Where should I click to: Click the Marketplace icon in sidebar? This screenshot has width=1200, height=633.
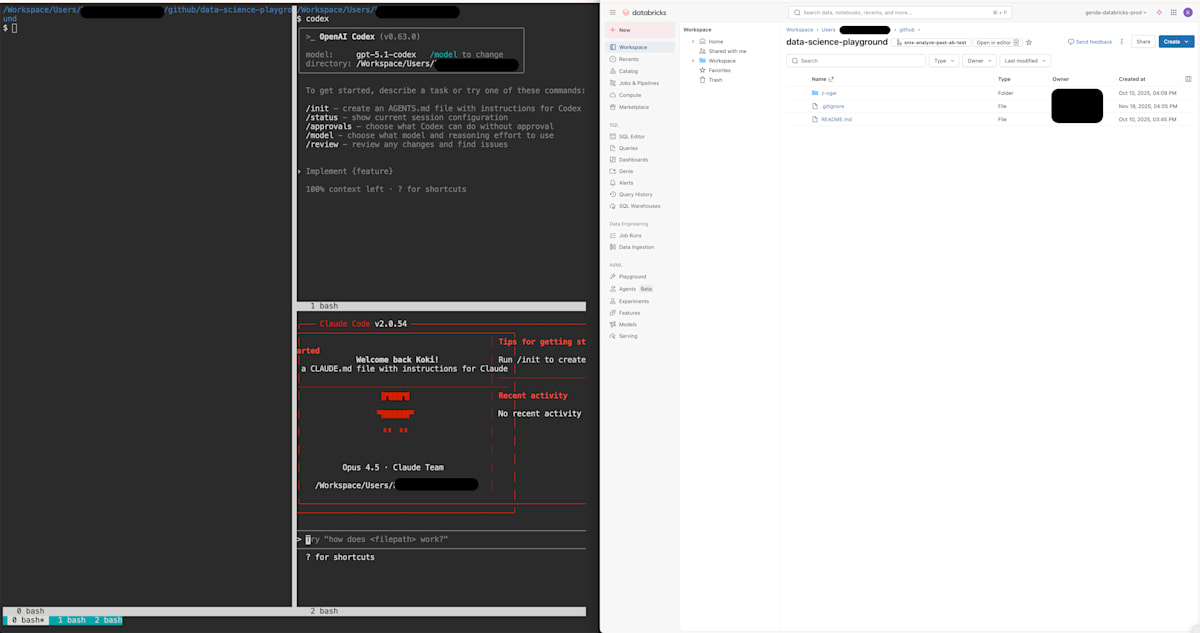(613, 107)
